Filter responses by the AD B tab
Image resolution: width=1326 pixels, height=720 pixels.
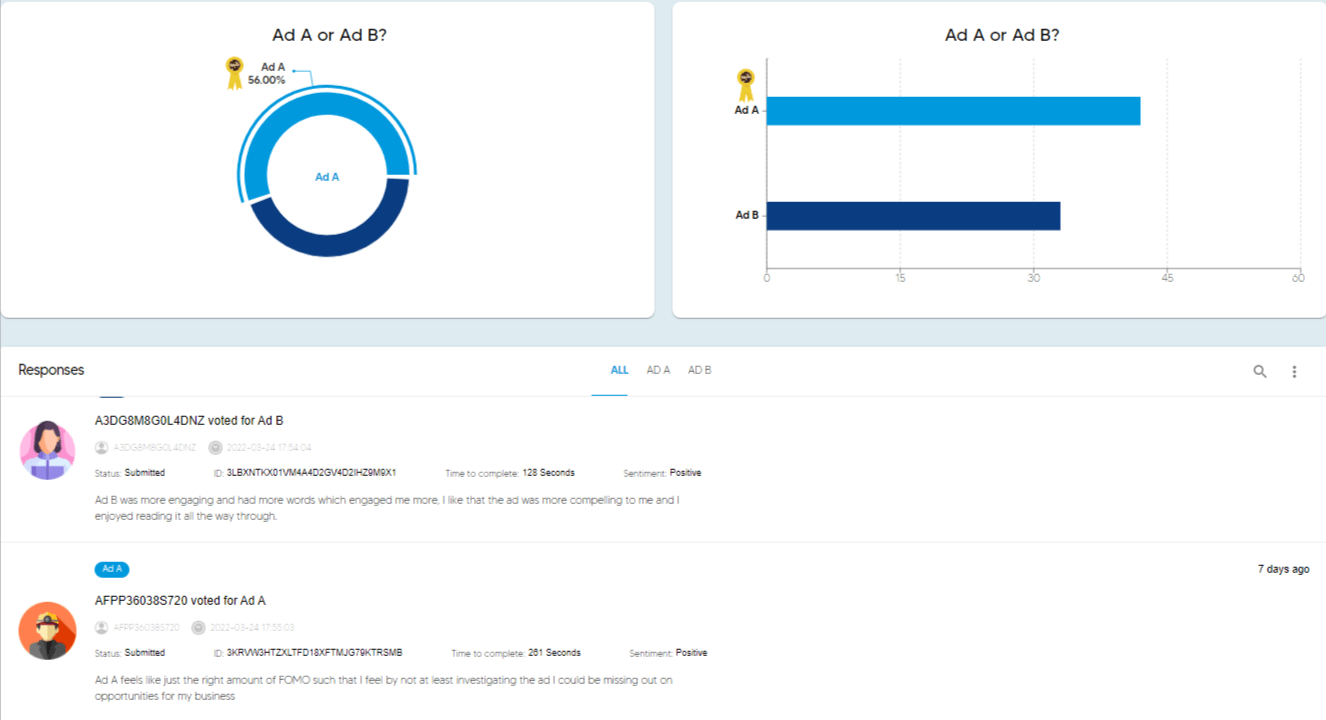click(700, 369)
